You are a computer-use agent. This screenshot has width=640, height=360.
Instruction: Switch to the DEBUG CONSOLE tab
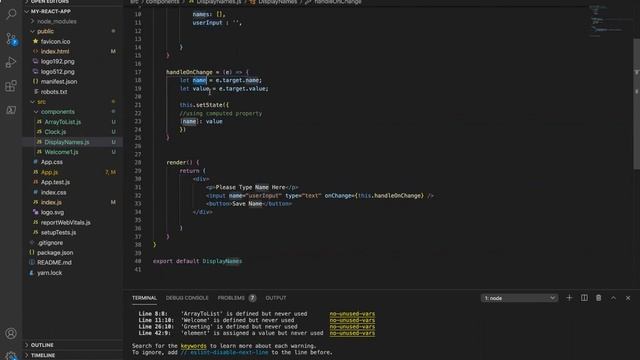(x=187, y=298)
